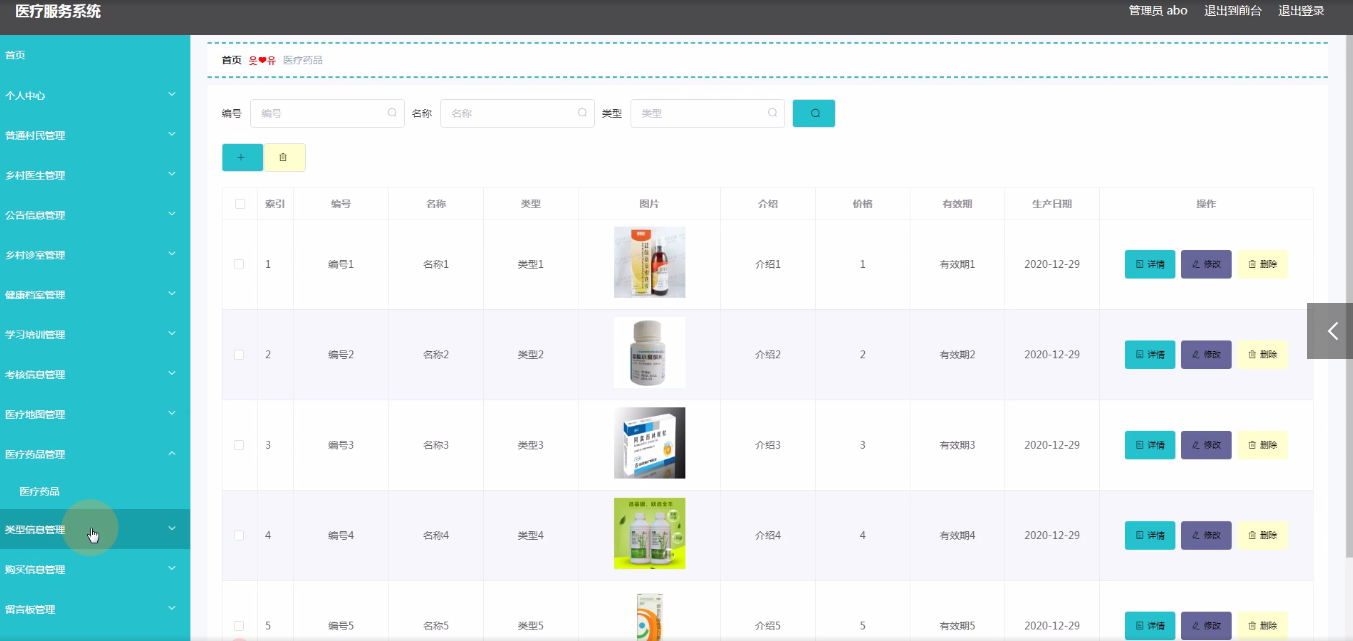1353x641 pixels.
Task: Click search icon inside 编号 field
Action: [x=392, y=113]
